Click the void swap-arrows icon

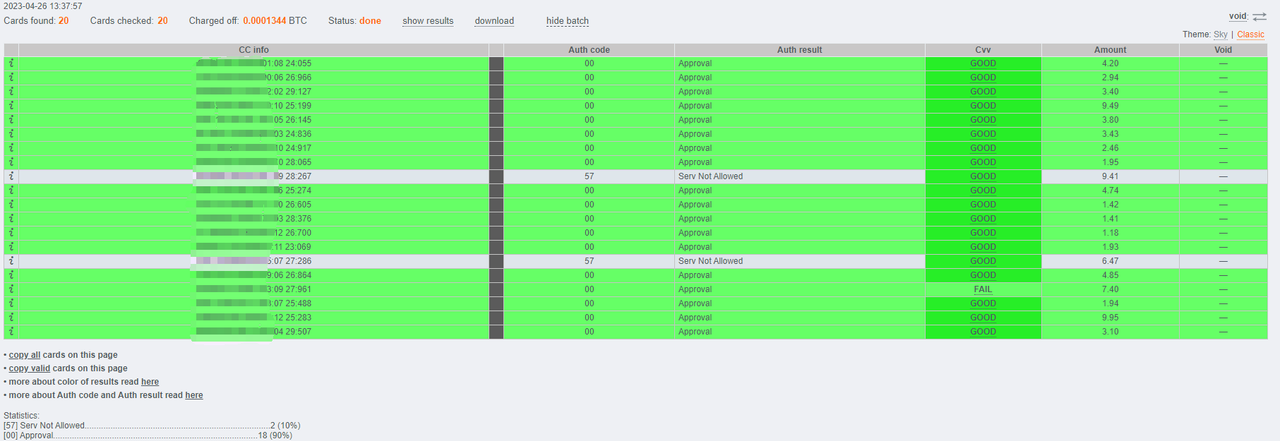click(1259, 16)
